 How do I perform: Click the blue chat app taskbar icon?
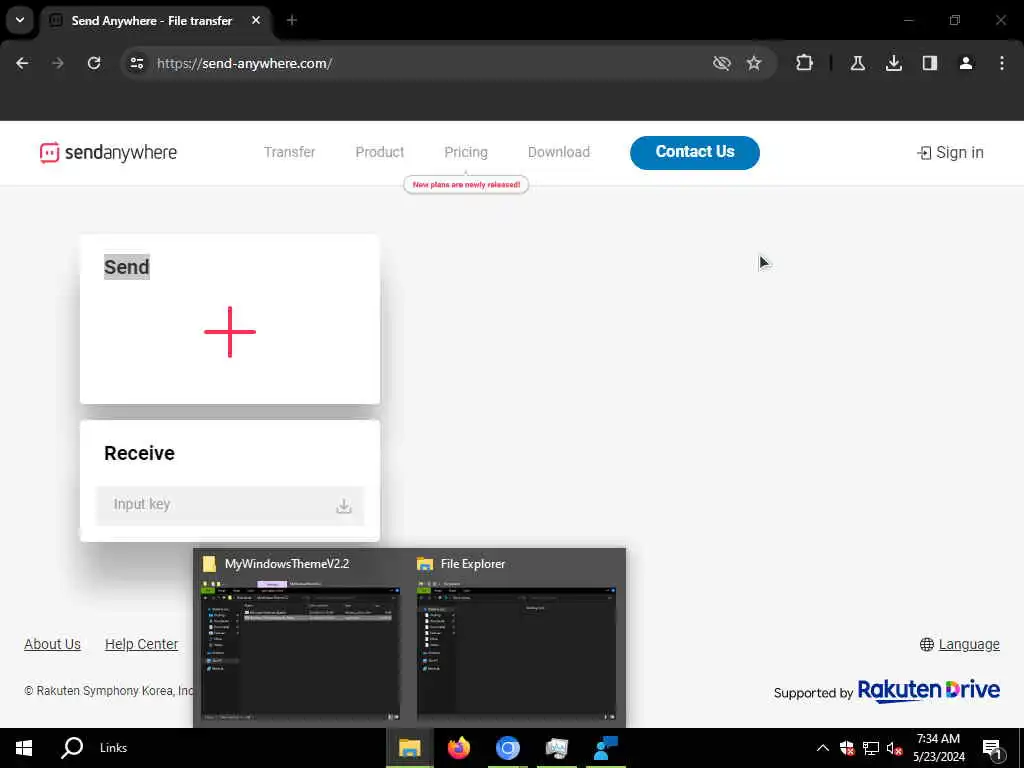pos(605,748)
